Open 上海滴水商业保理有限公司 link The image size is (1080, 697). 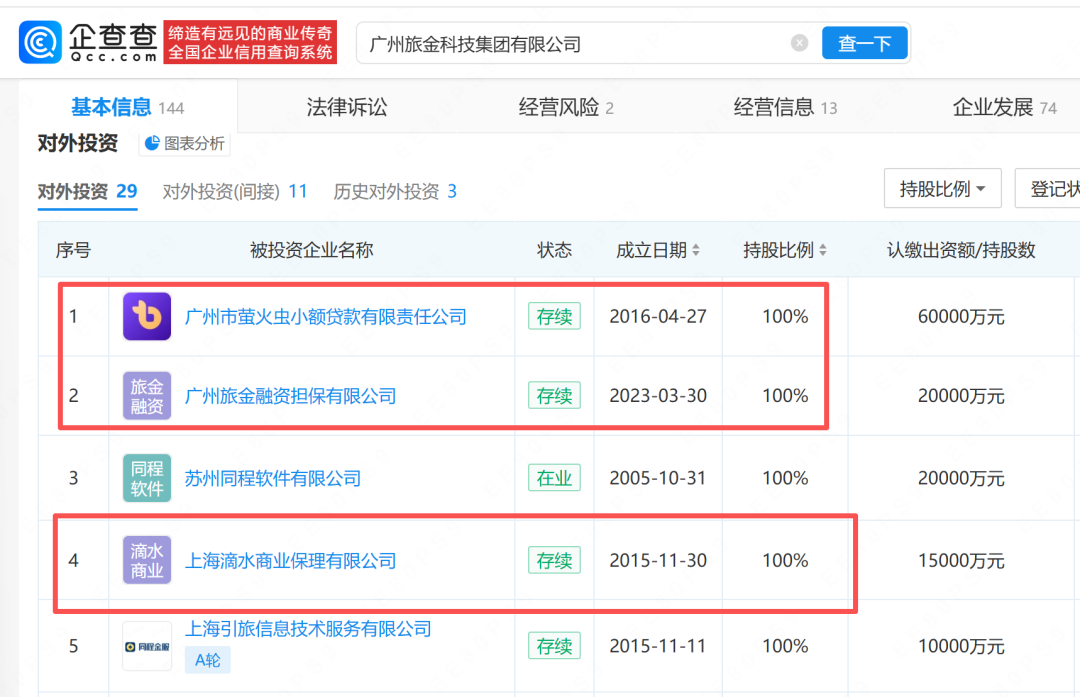click(291, 560)
